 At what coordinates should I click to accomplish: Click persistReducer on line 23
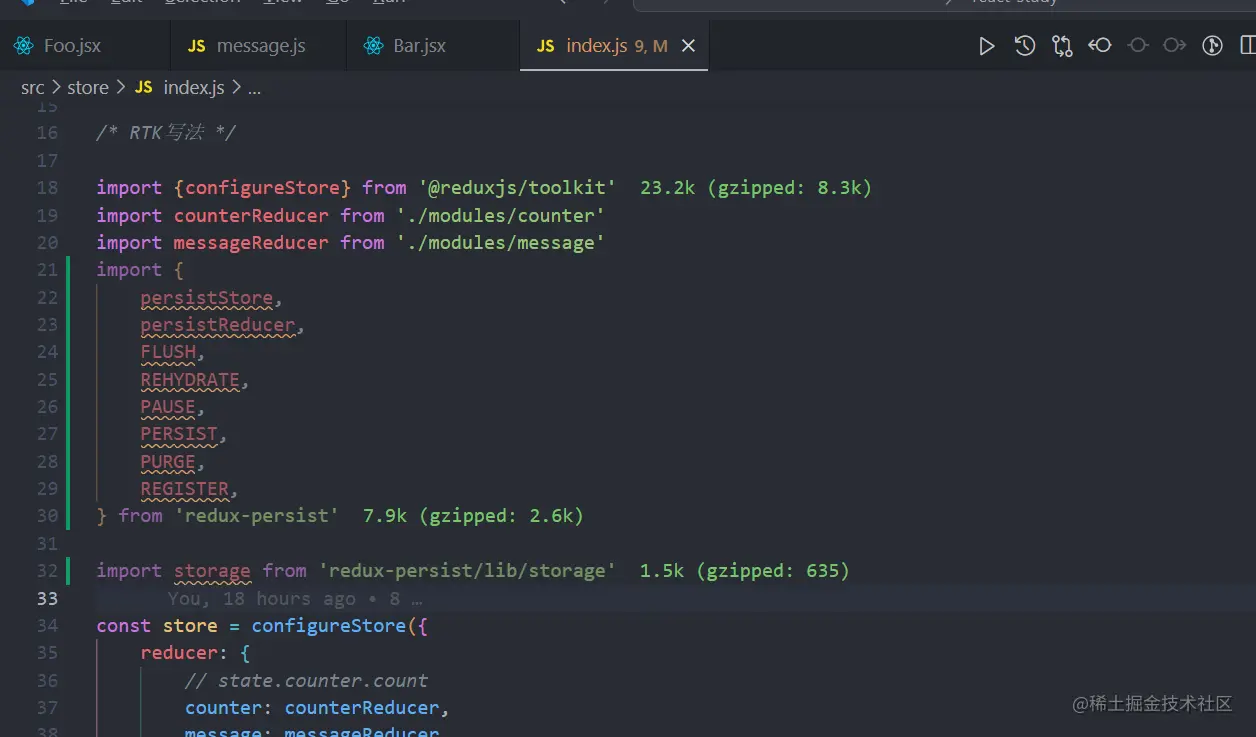tap(218, 325)
